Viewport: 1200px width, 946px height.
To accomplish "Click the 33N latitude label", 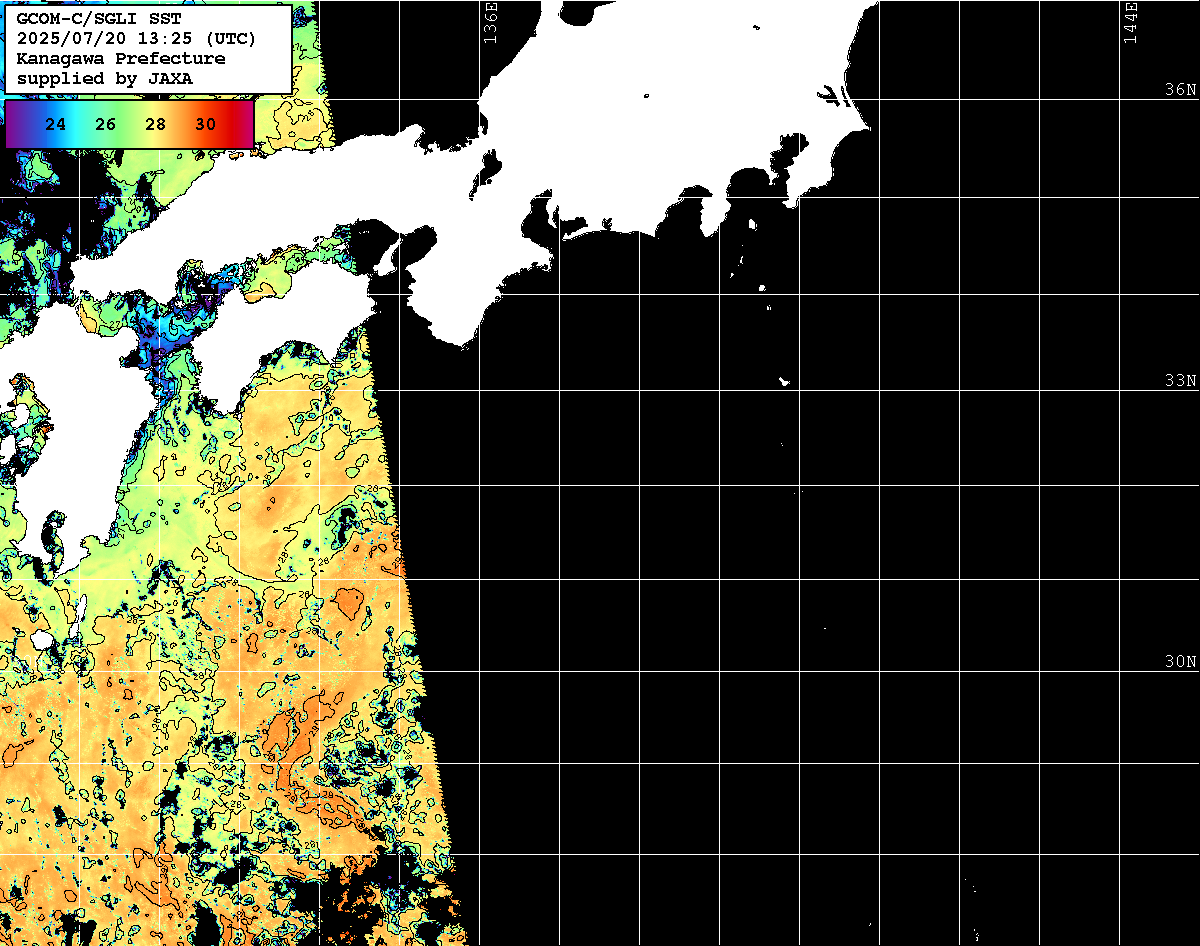I will click(x=1180, y=380).
